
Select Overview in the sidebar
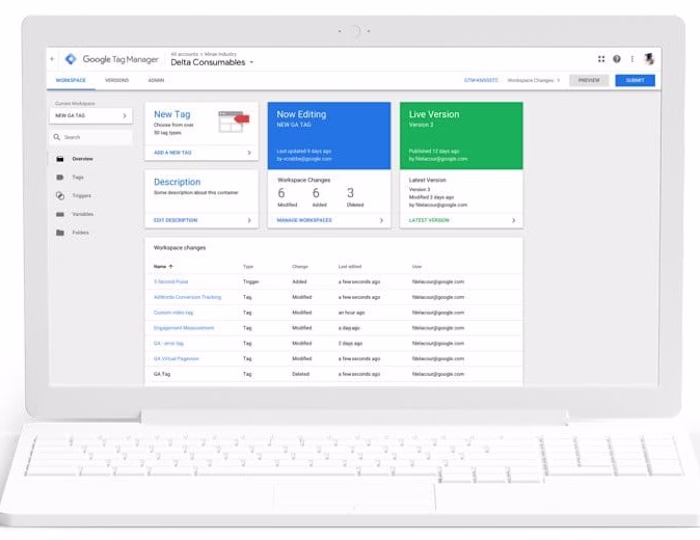point(83,159)
